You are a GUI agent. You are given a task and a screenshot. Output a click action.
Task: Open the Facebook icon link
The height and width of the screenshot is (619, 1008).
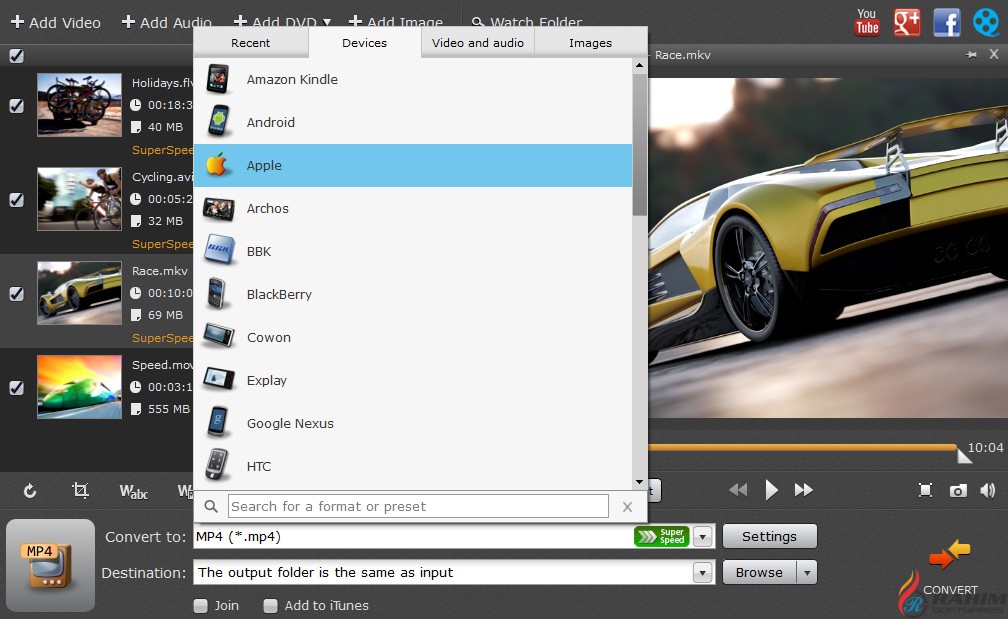(x=946, y=21)
